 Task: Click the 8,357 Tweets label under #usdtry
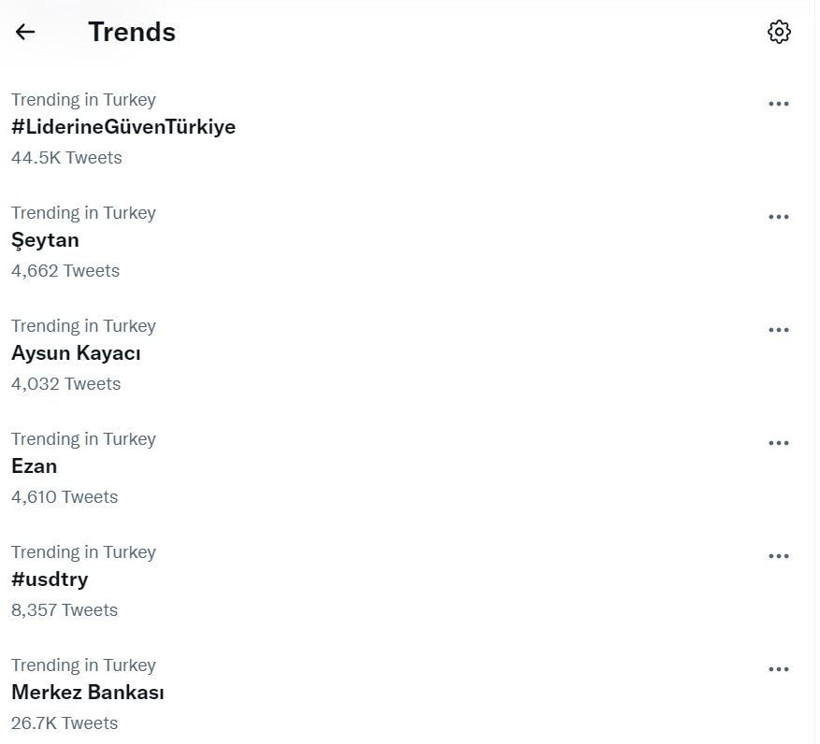tap(64, 609)
